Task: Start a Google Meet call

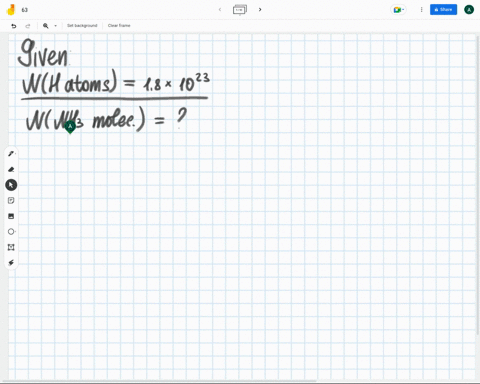Action: point(397,10)
